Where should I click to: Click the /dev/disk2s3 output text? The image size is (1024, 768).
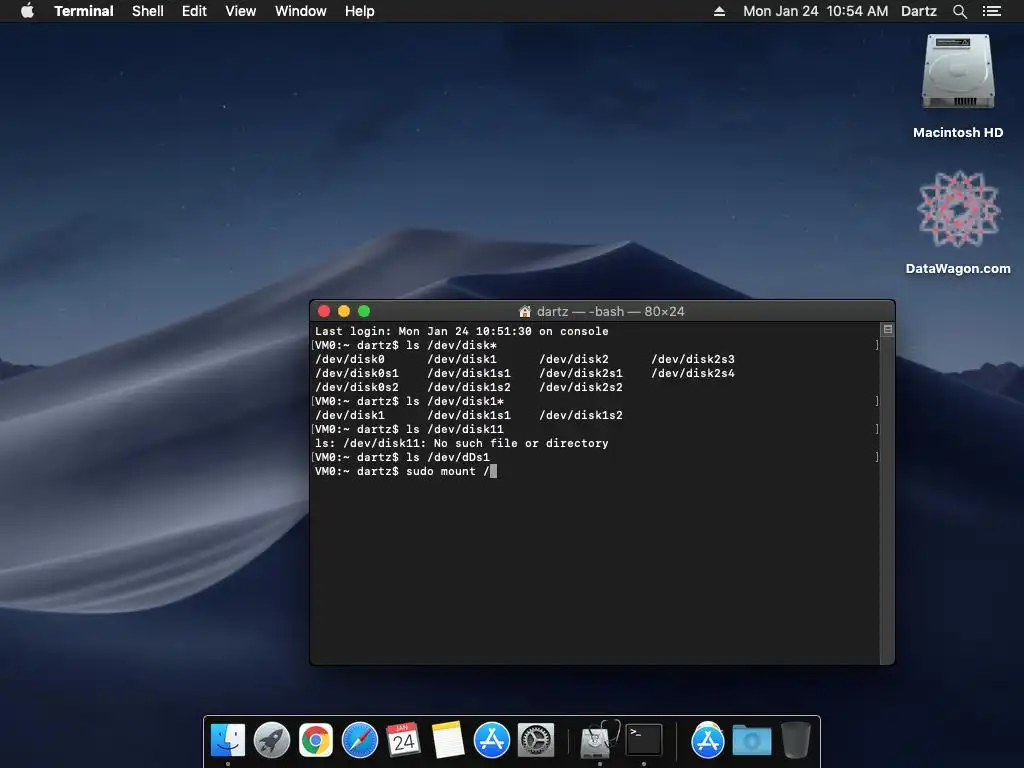click(693, 359)
